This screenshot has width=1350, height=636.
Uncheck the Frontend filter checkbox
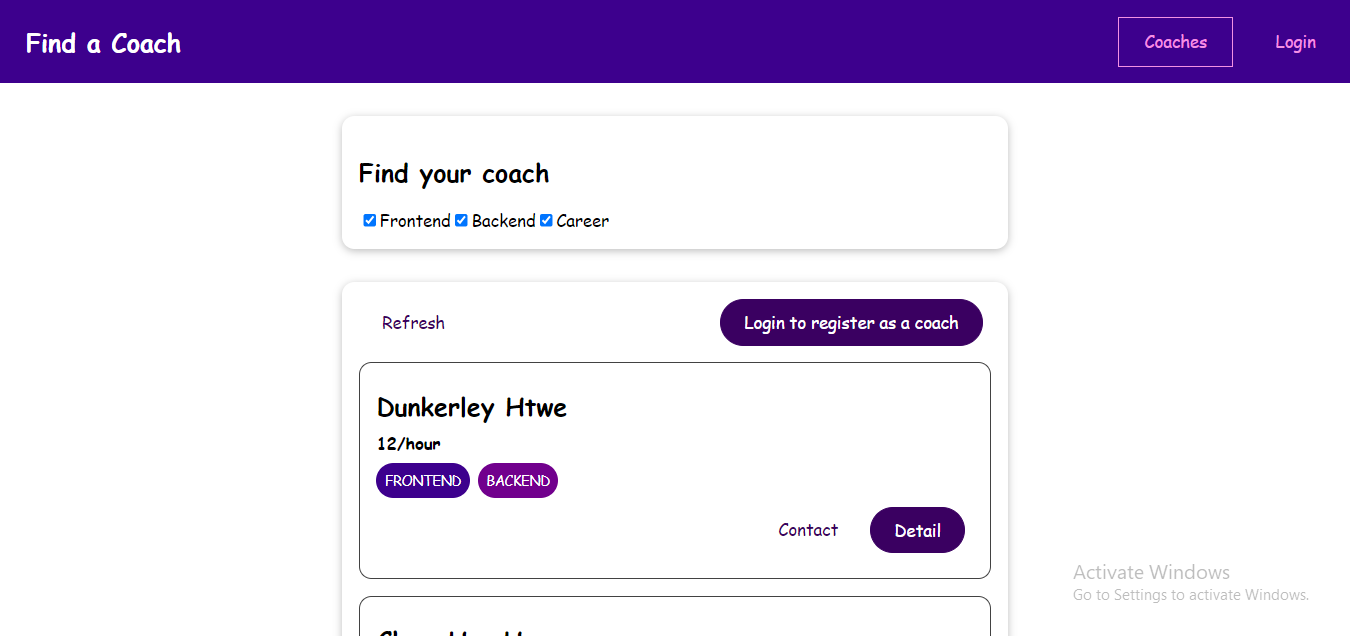(x=370, y=220)
